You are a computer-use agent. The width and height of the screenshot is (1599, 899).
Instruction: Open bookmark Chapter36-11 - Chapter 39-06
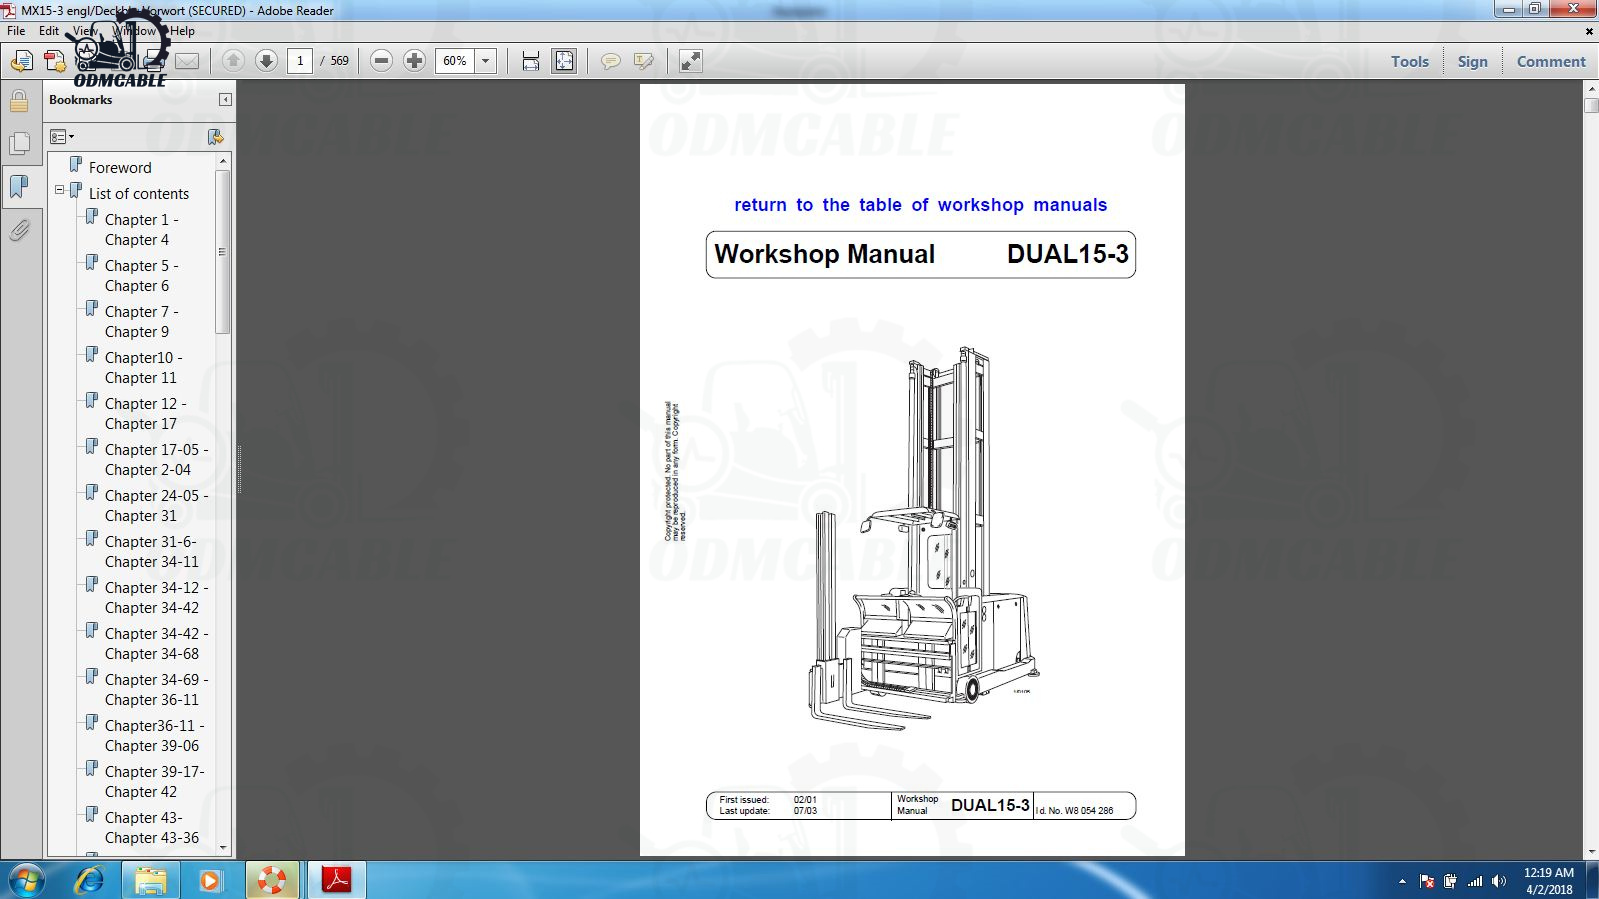click(155, 736)
